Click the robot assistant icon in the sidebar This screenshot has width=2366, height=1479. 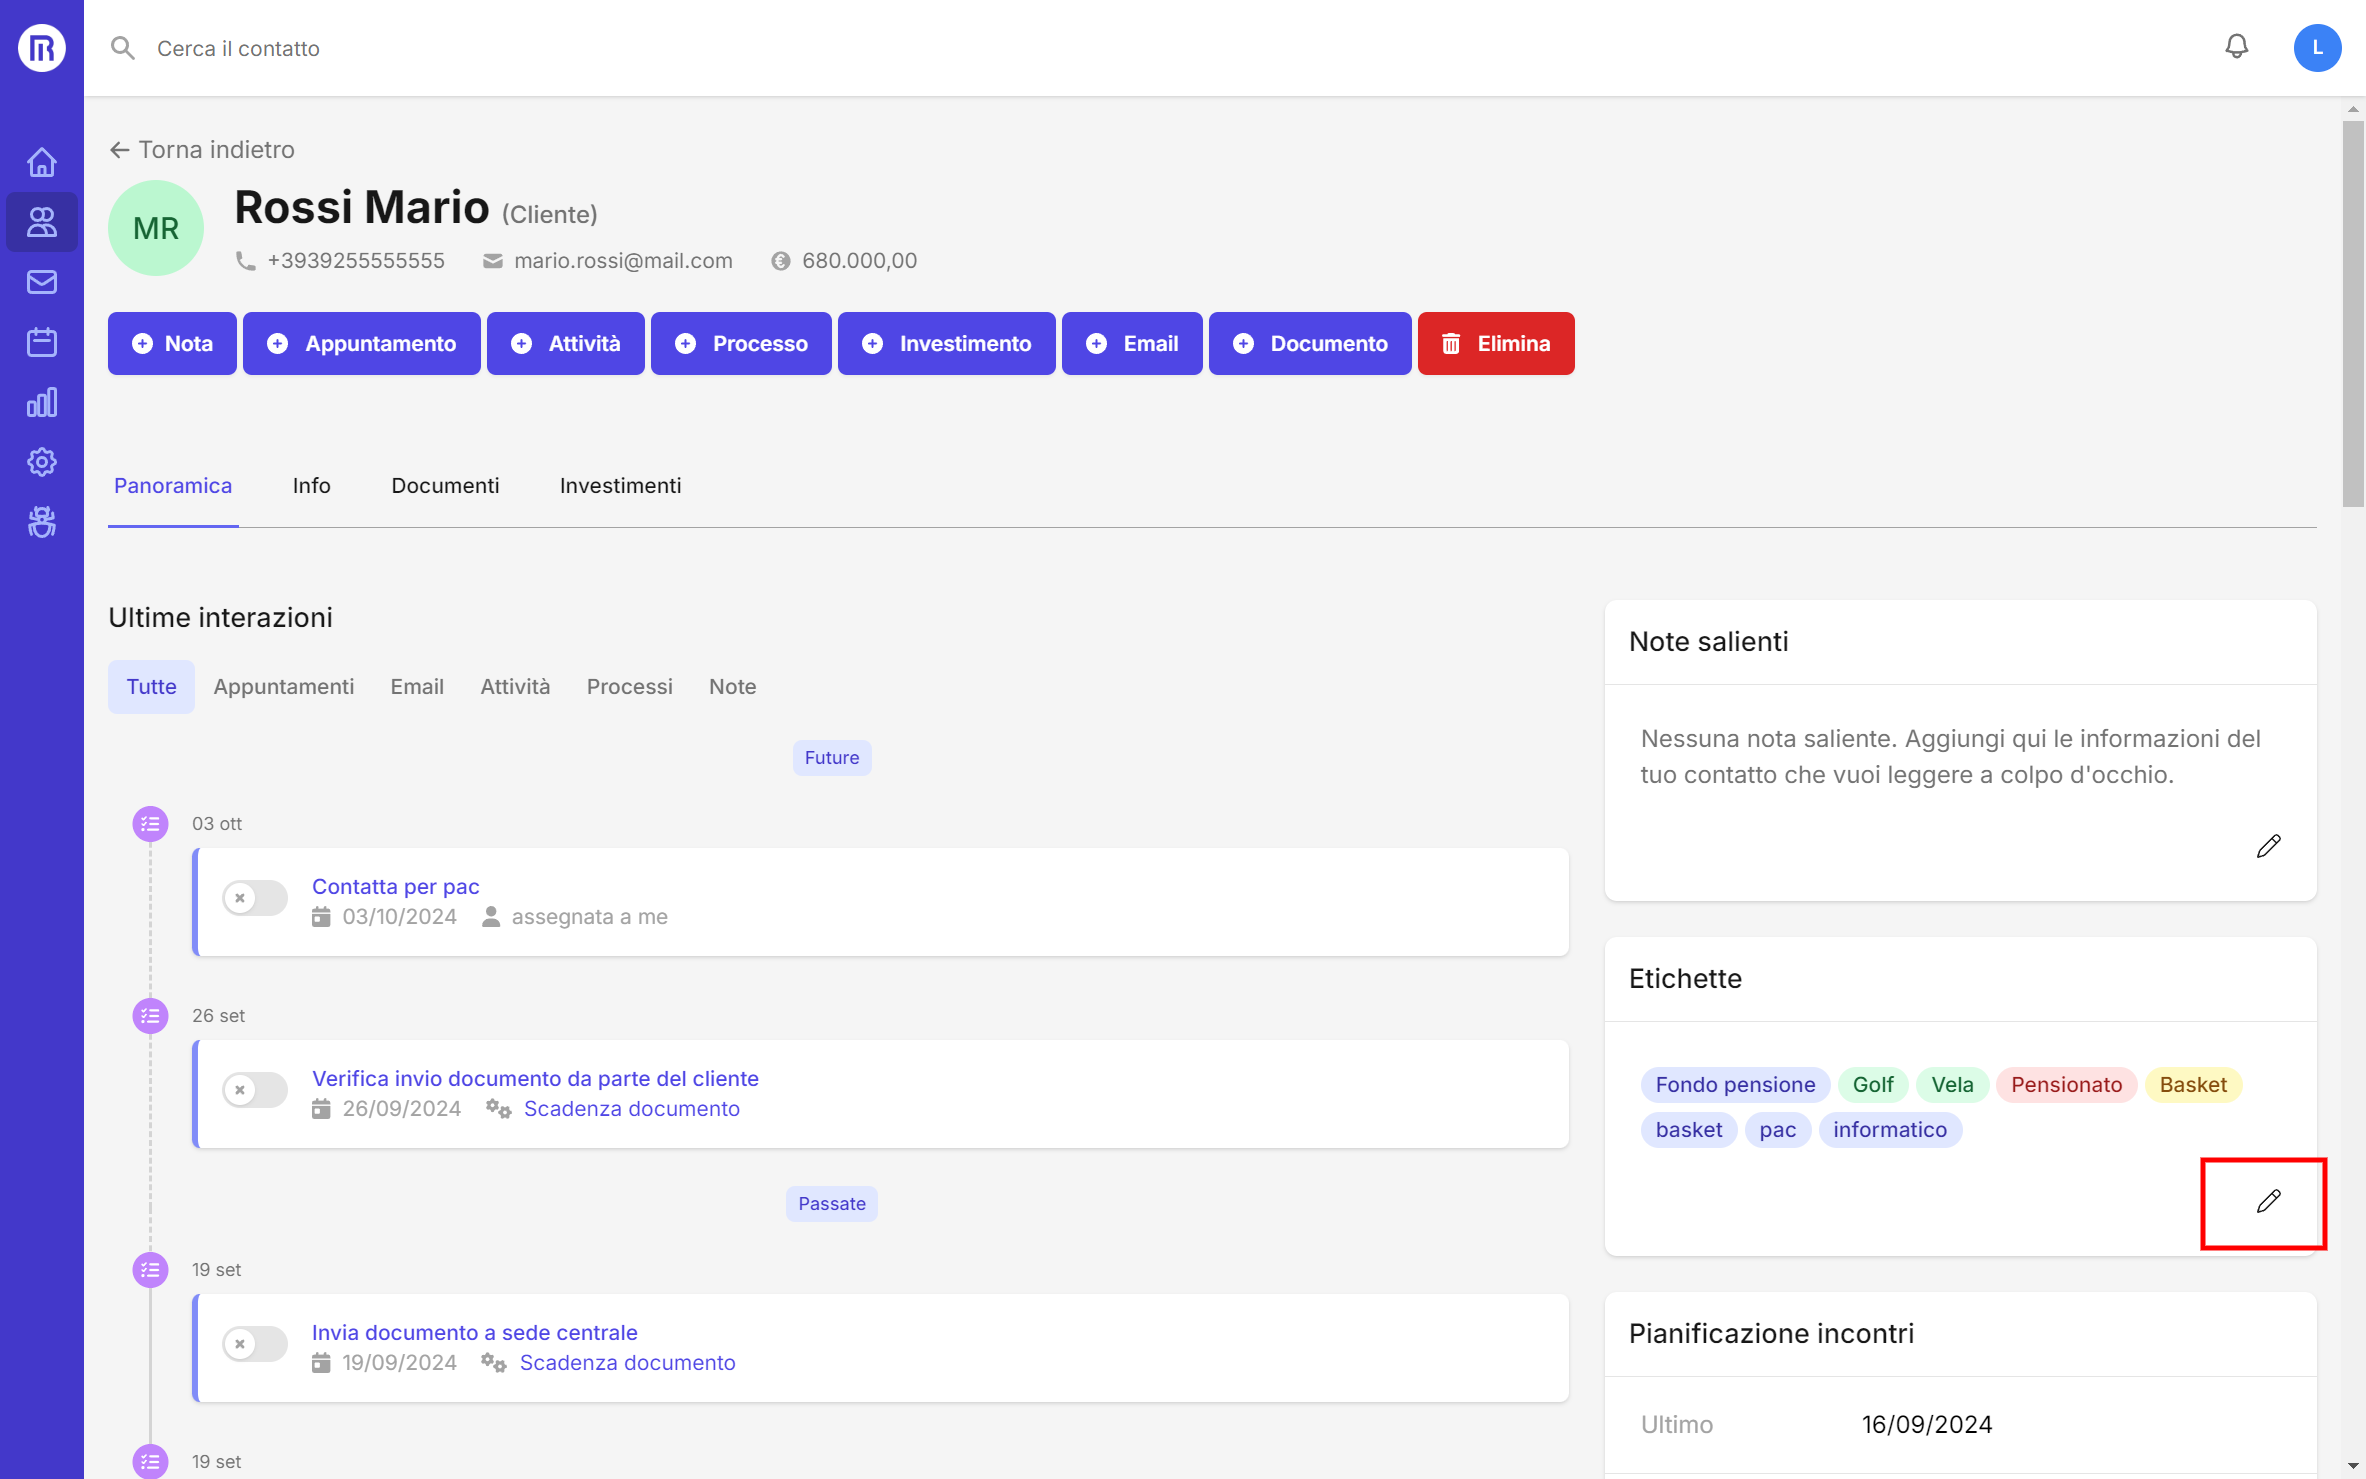tap(41, 522)
